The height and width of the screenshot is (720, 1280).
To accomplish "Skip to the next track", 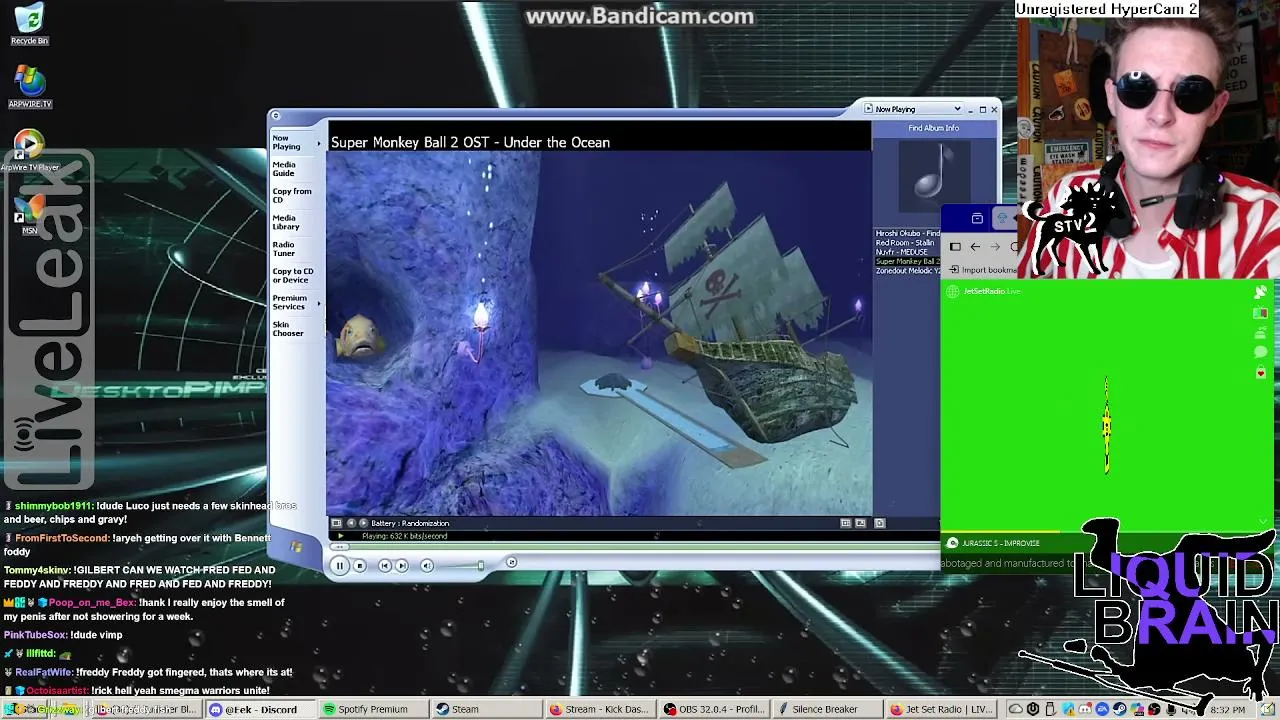I will [402, 566].
